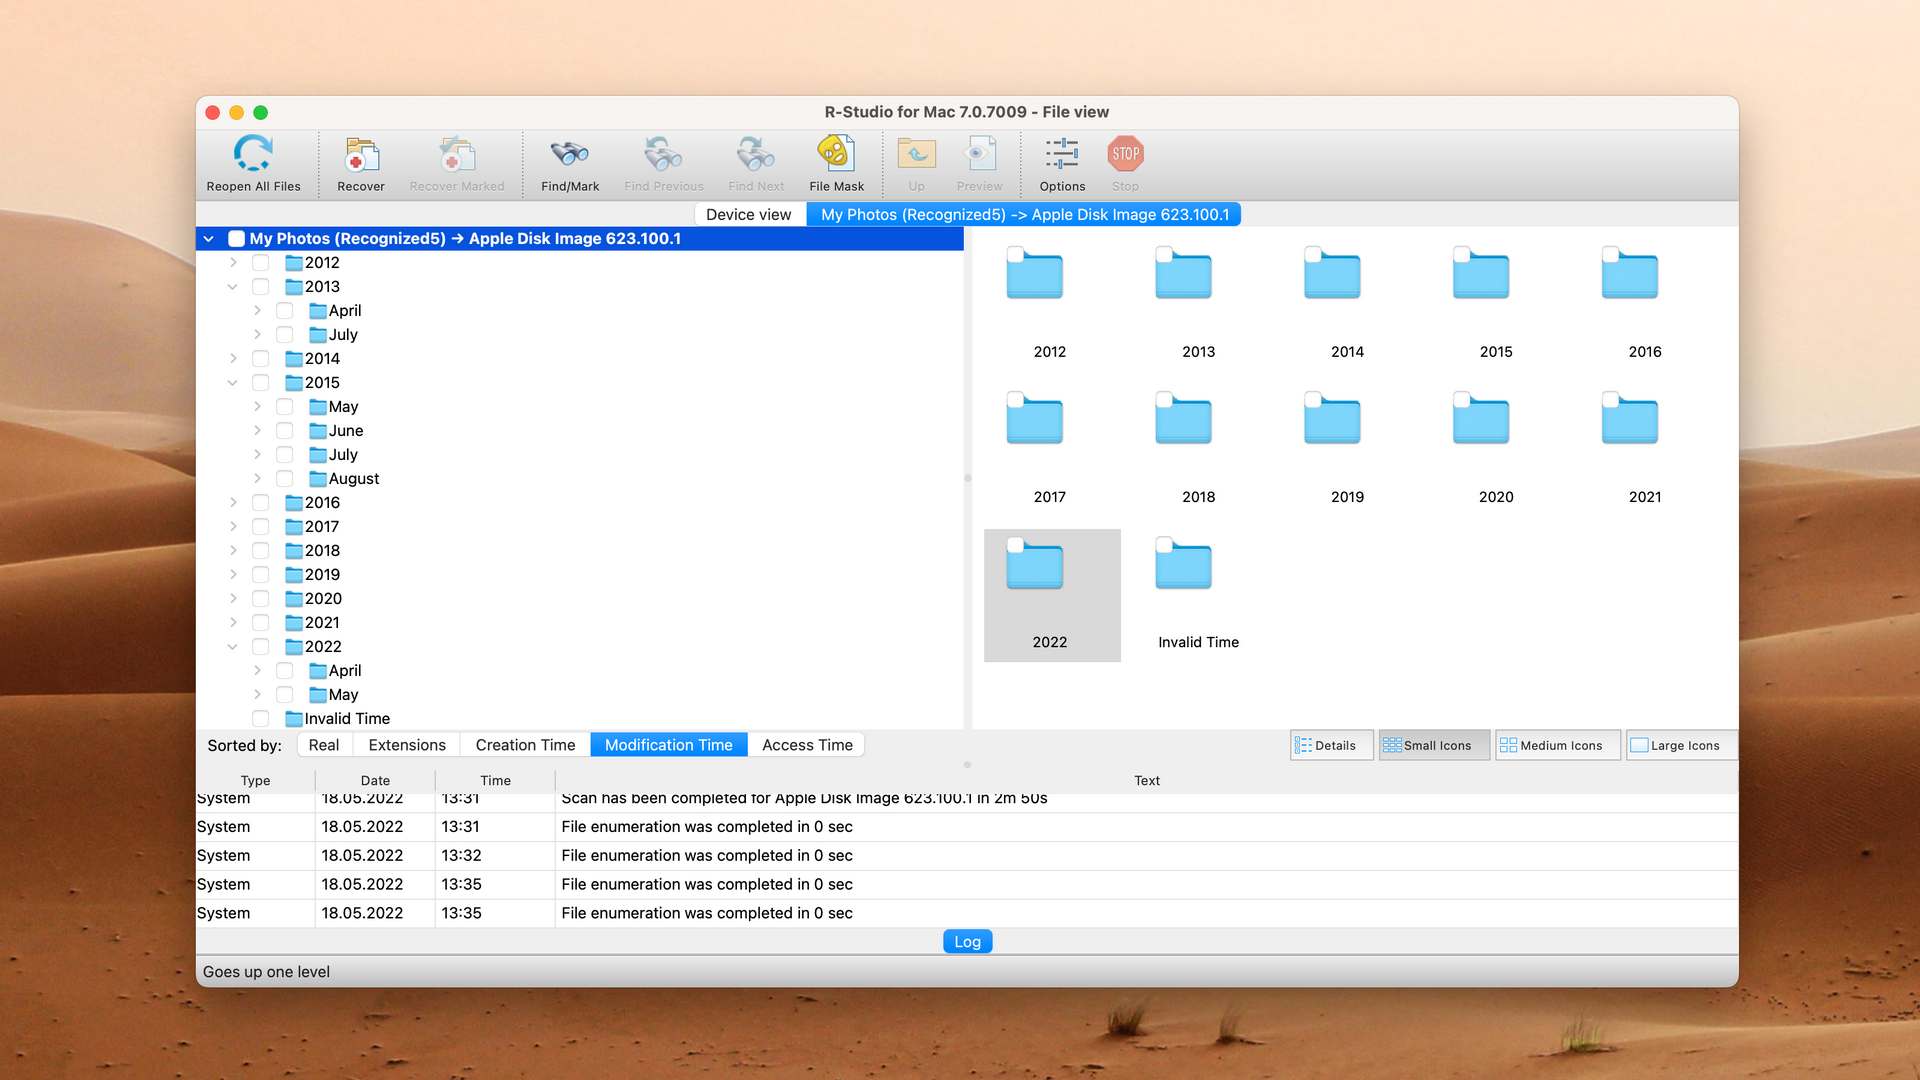Select the 2014 folder icon in the right pane
The image size is (1920, 1080).
[1332, 273]
